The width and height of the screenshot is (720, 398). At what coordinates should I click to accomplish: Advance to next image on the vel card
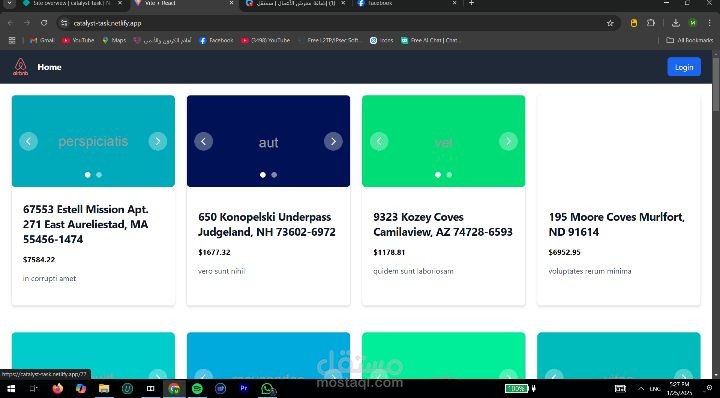[508, 141]
